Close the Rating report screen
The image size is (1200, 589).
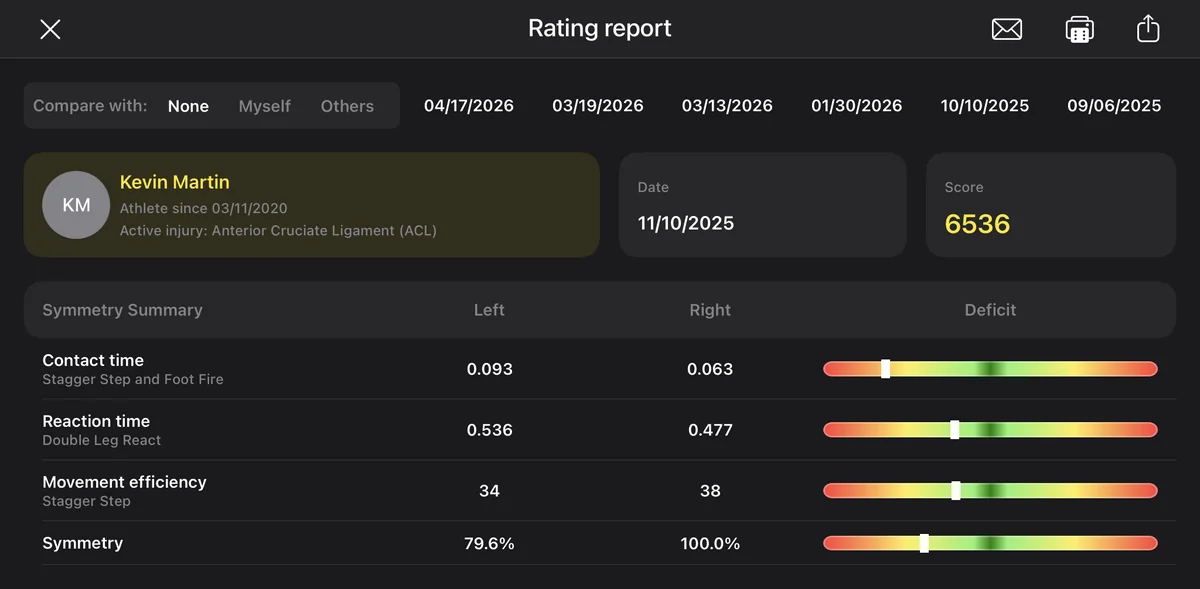(50, 29)
